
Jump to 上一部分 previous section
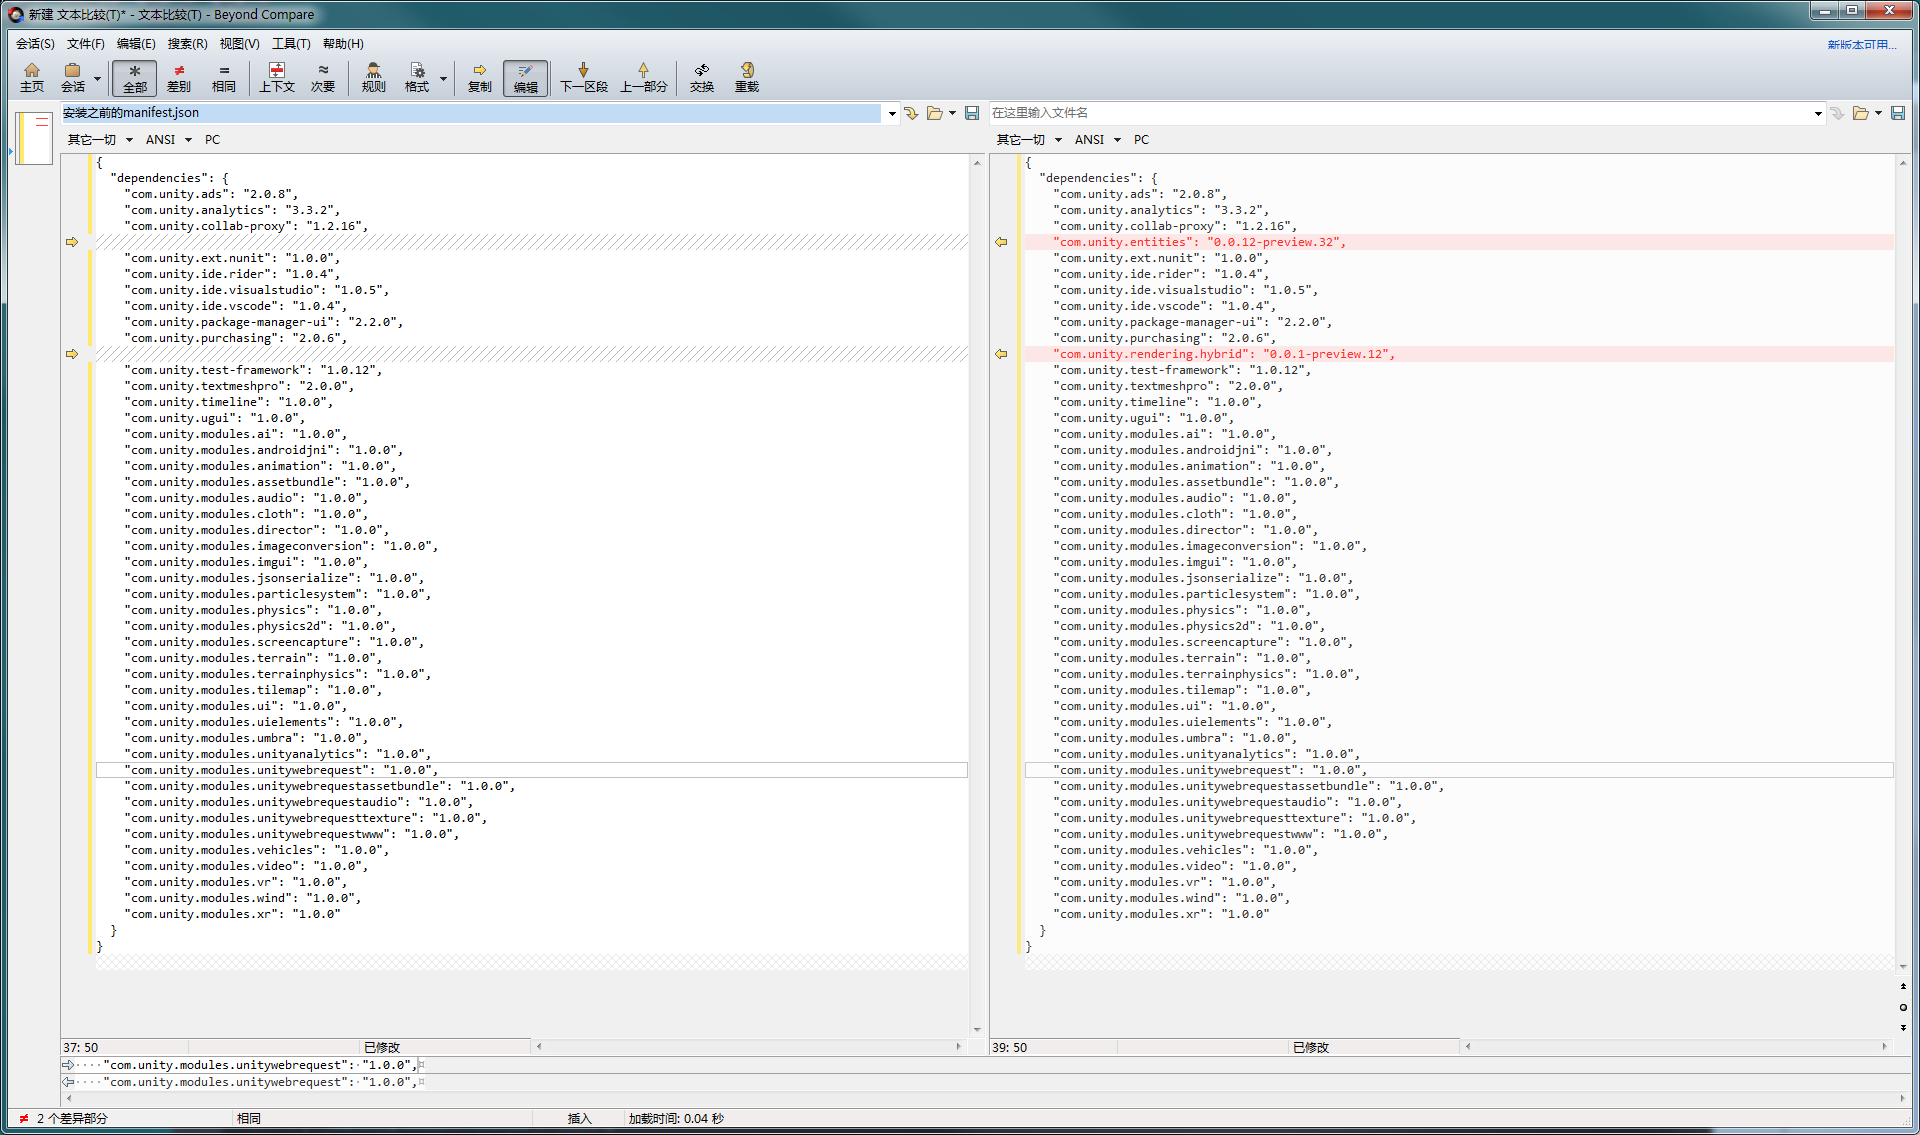point(643,77)
